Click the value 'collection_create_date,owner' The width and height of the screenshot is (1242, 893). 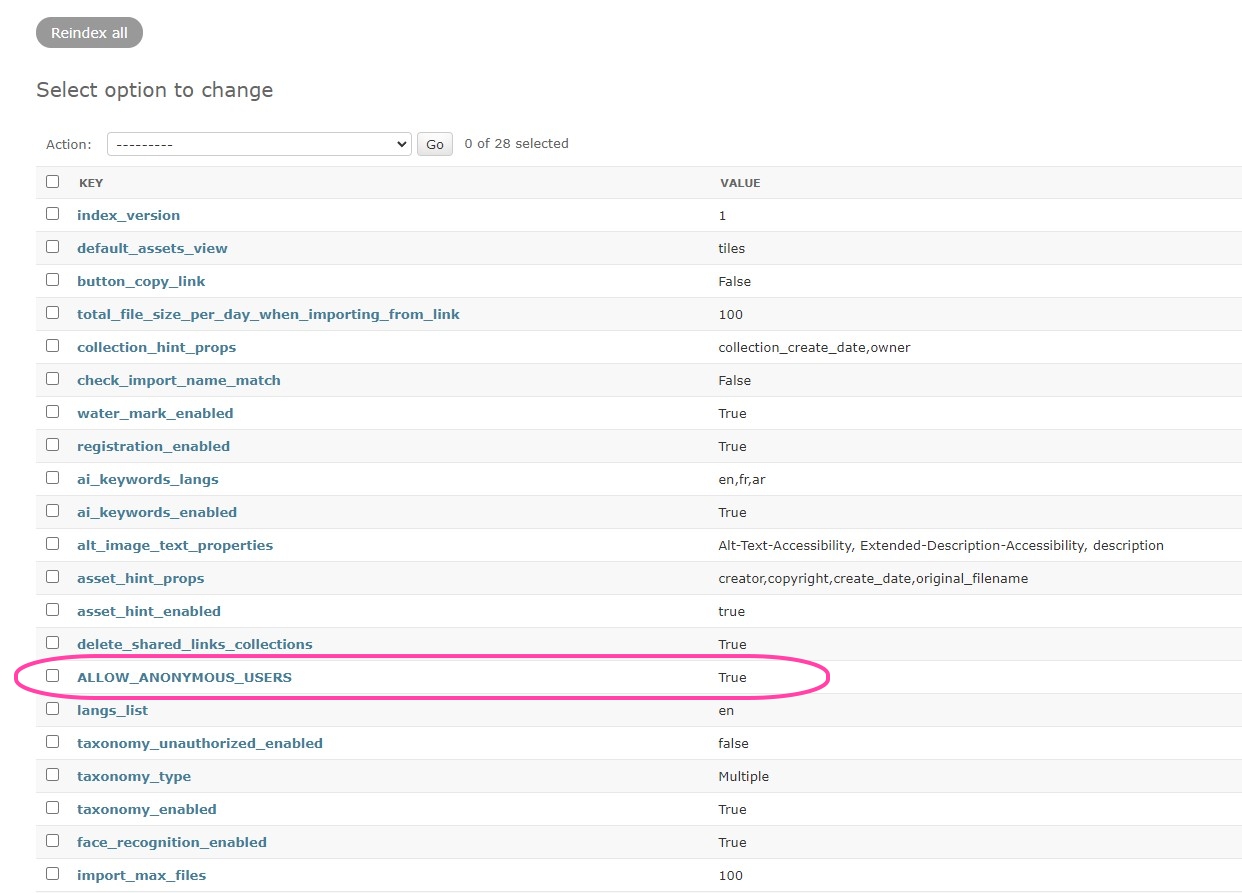pos(814,347)
